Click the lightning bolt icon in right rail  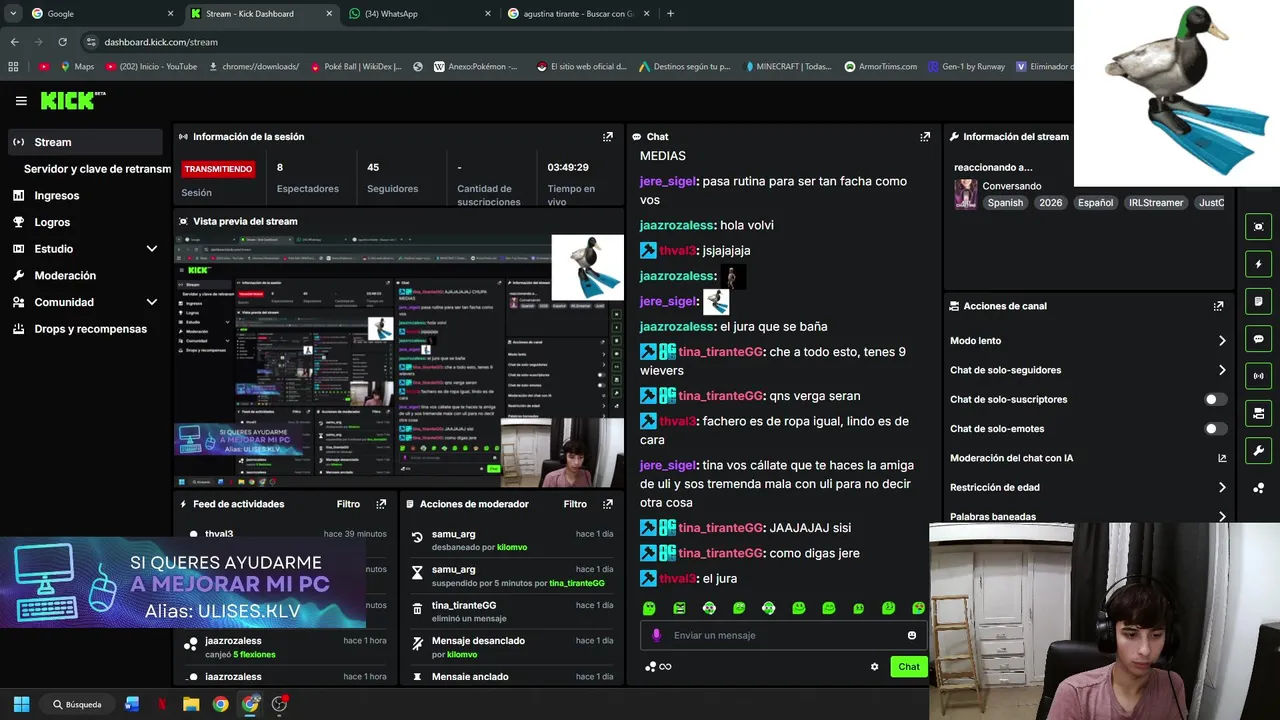(x=1258, y=264)
